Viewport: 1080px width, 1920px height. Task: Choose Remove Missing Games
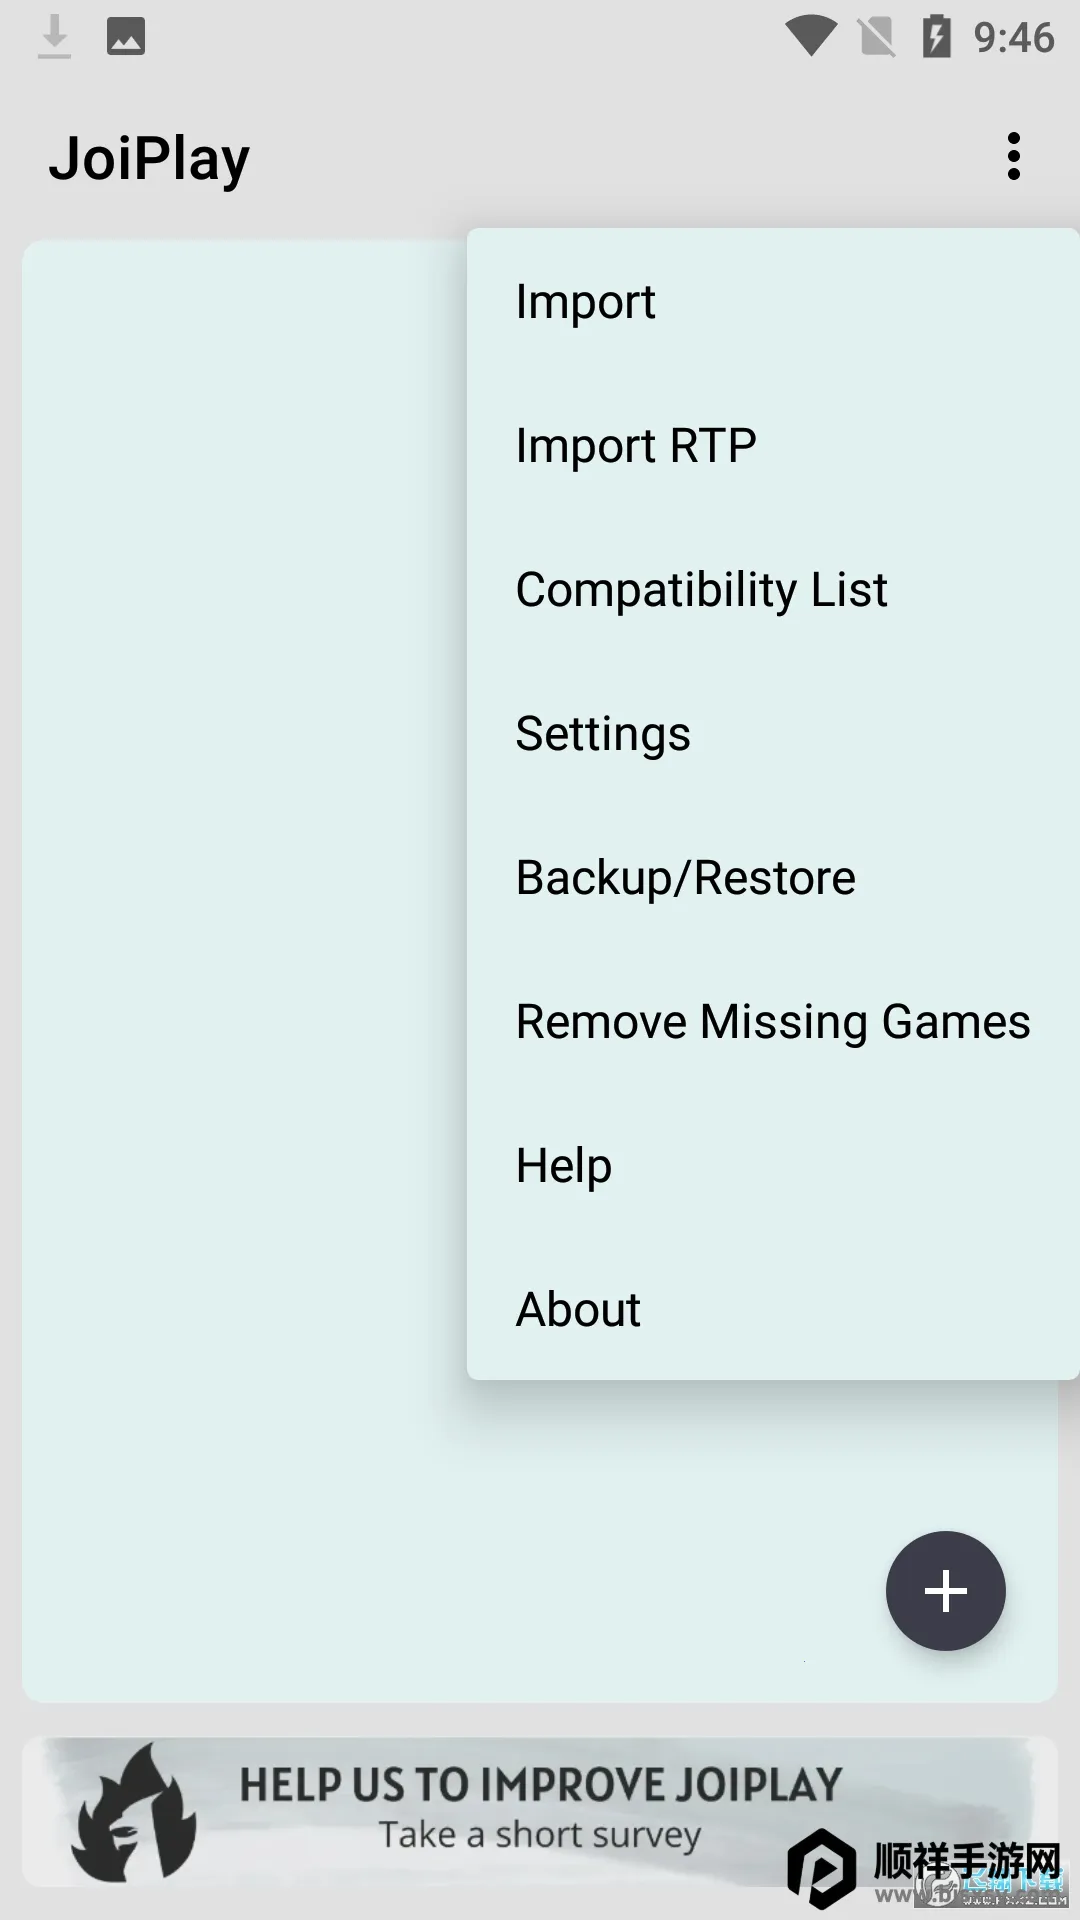772,1022
